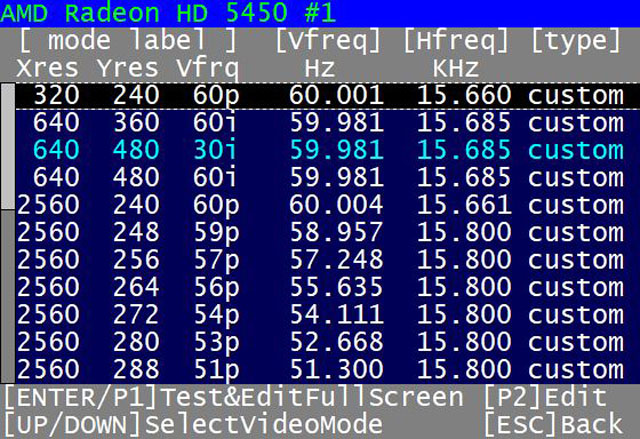This screenshot has width=640, height=439.
Task: Click the 55.635 vertical frequency value
Action: [336, 287]
